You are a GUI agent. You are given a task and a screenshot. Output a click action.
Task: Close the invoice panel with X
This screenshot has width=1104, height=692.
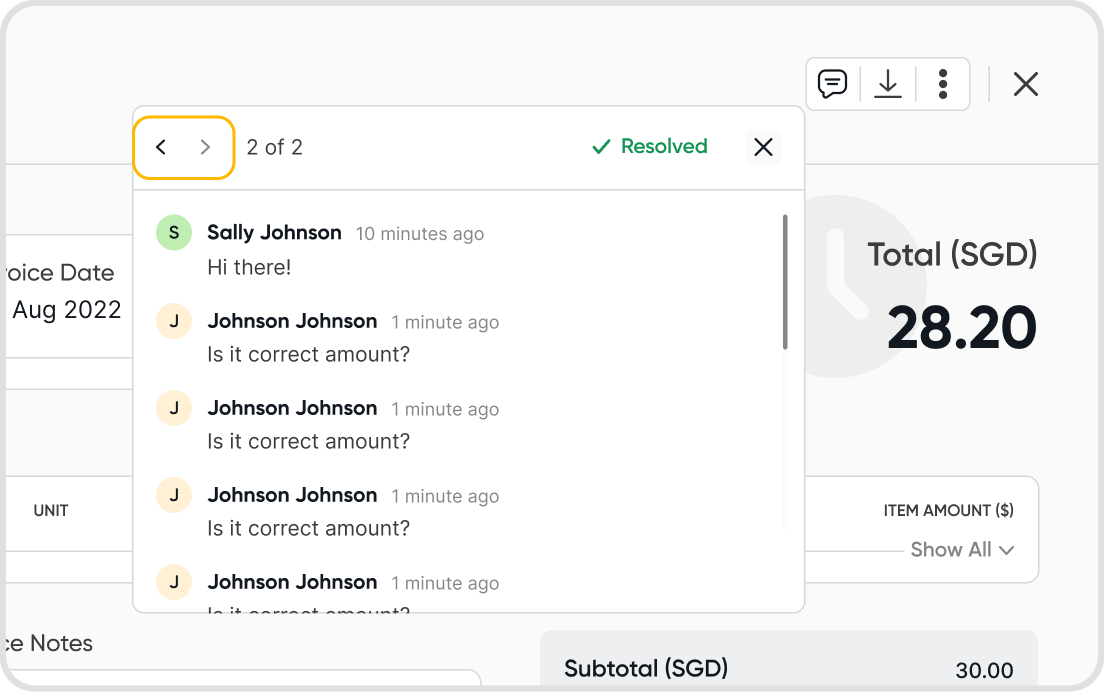coord(1025,84)
